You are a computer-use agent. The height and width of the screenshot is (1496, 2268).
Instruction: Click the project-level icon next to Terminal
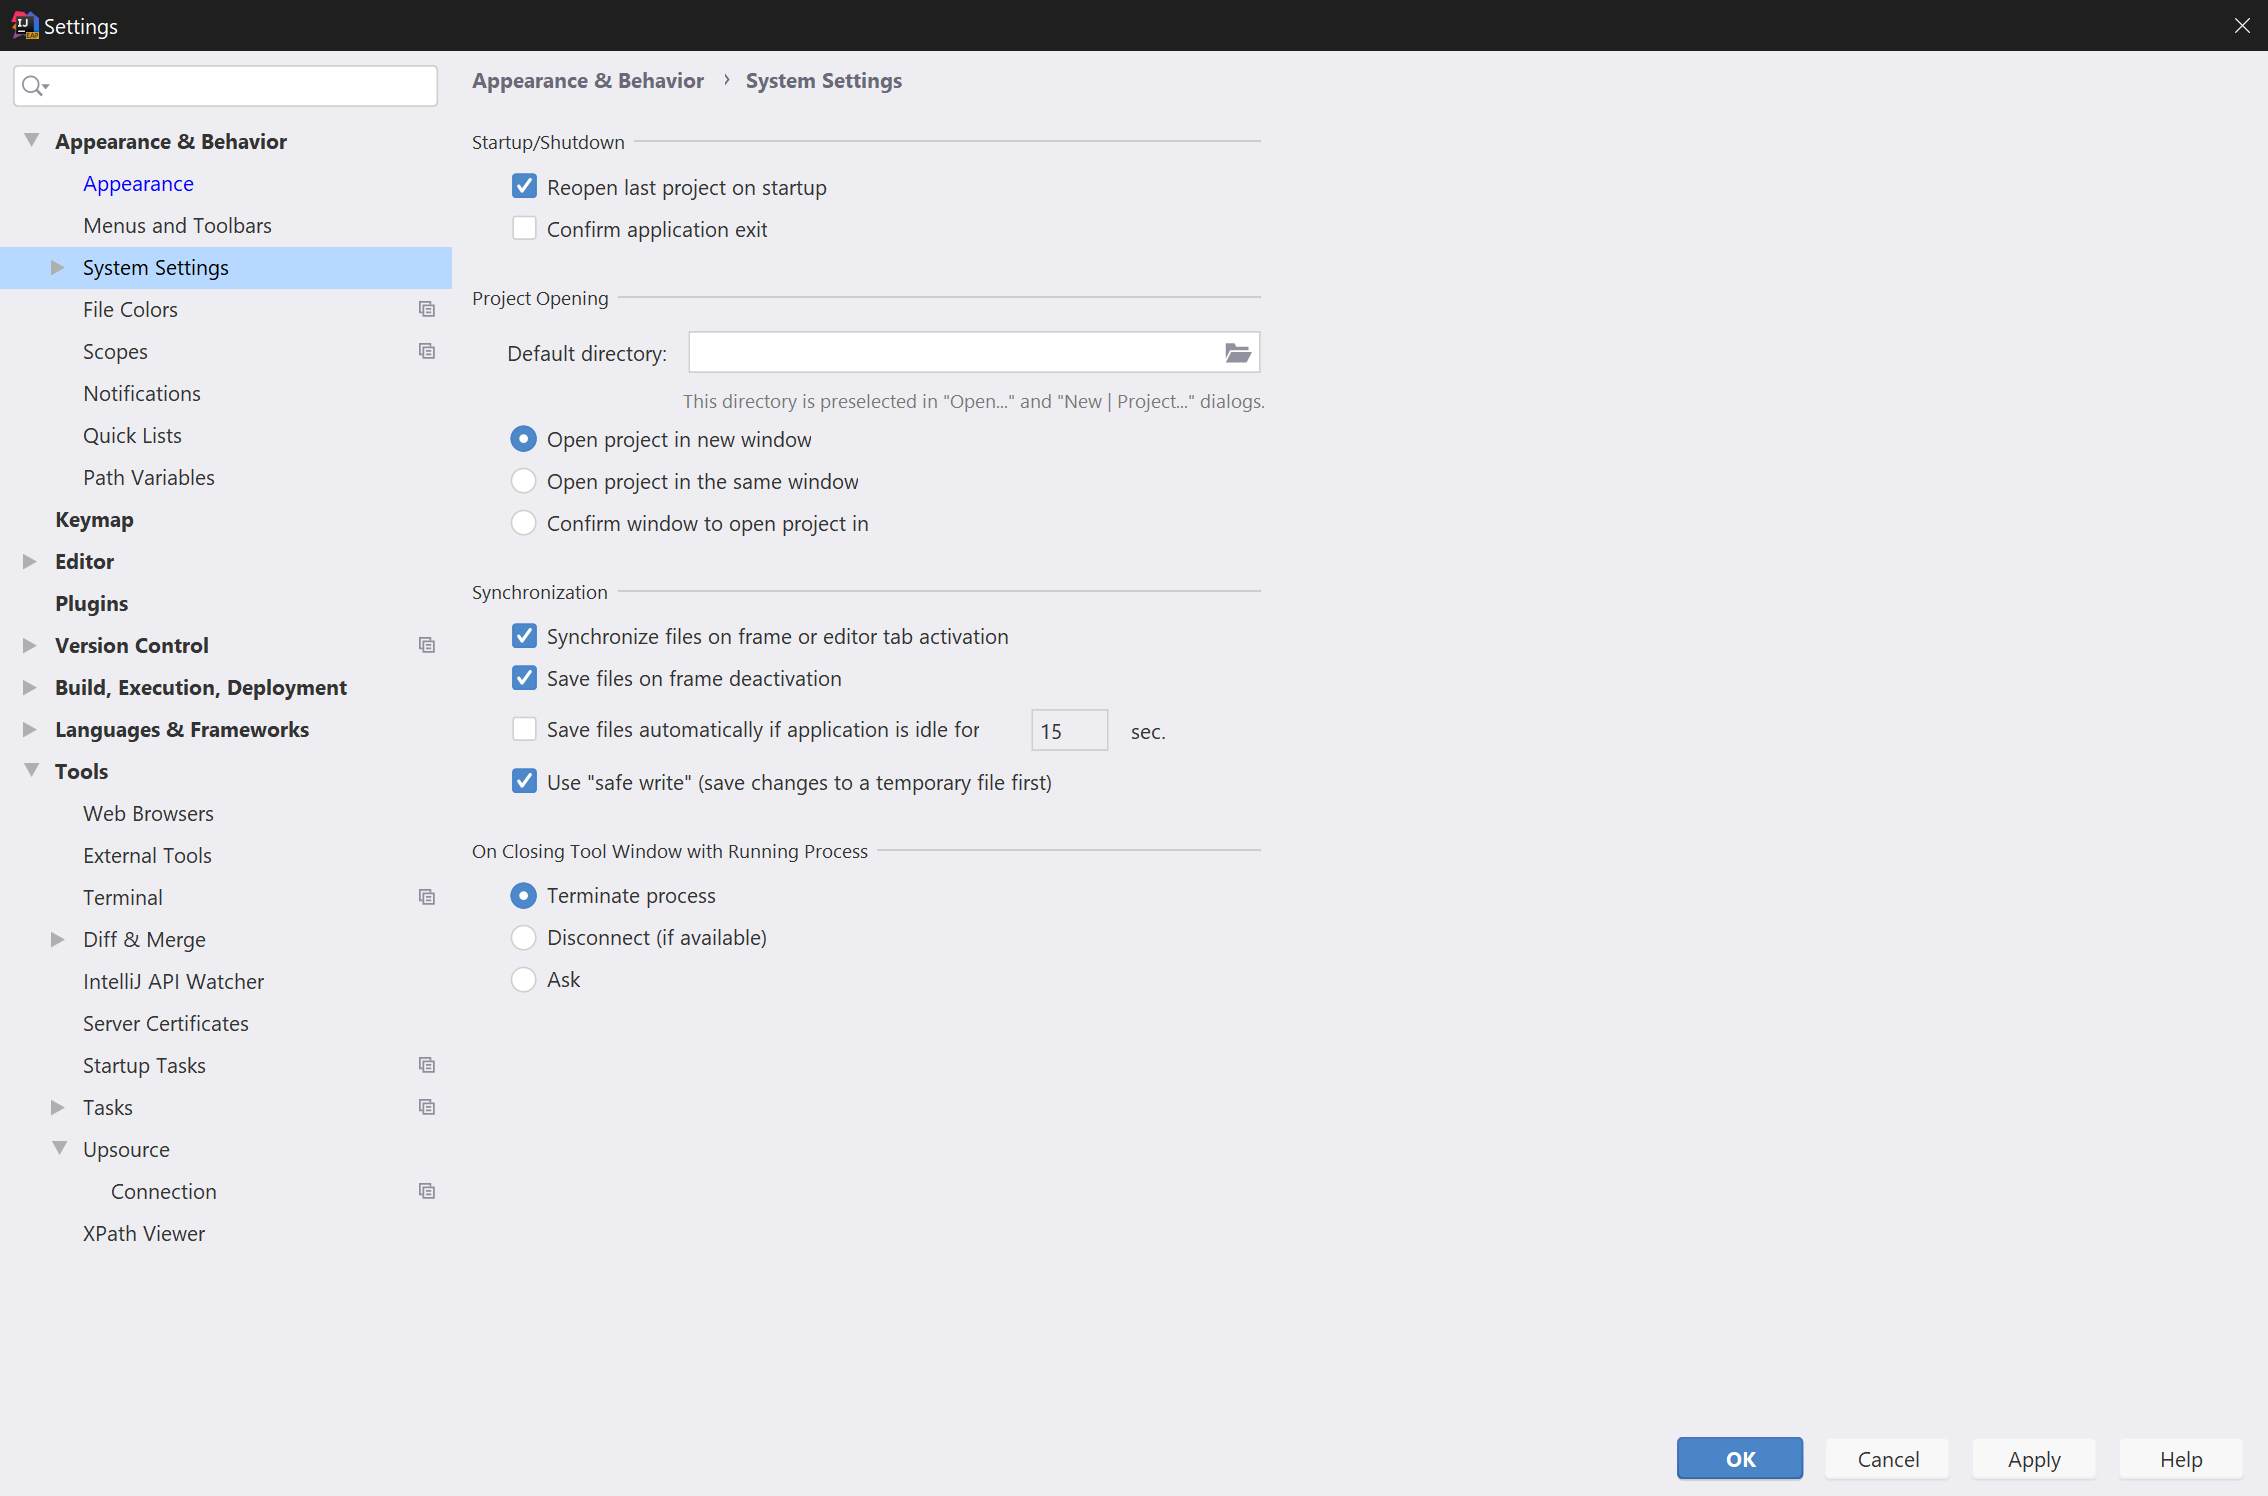427,898
